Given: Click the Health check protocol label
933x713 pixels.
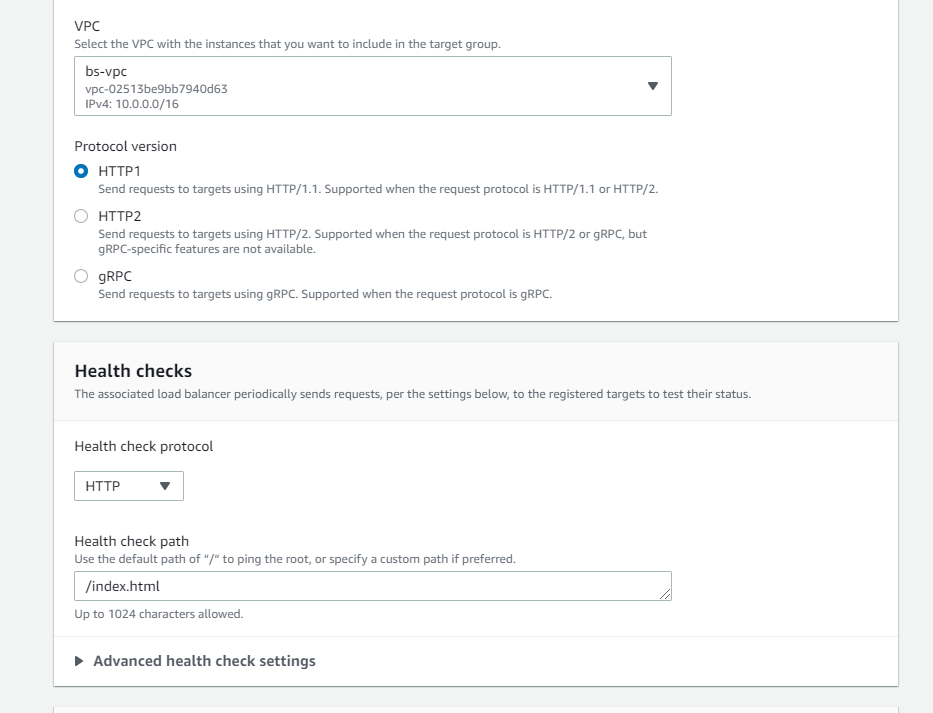Looking at the screenshot, I should 143,446.
